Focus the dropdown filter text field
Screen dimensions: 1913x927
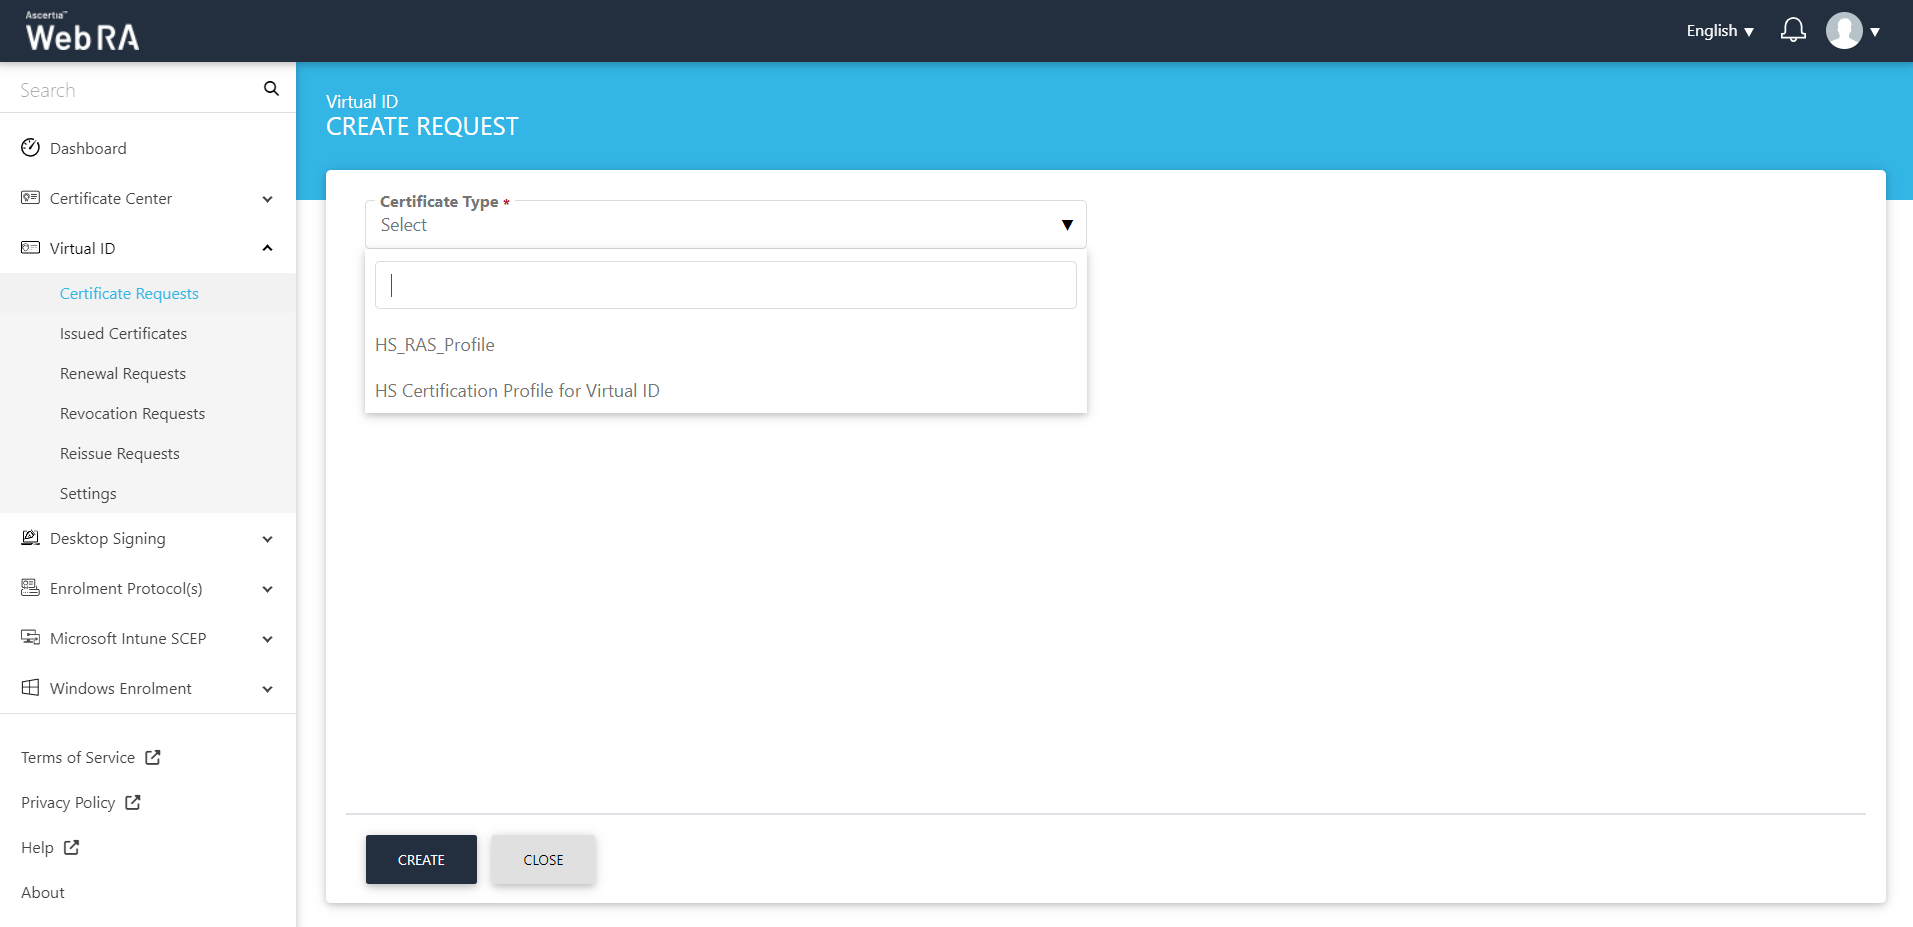[725, 286]
